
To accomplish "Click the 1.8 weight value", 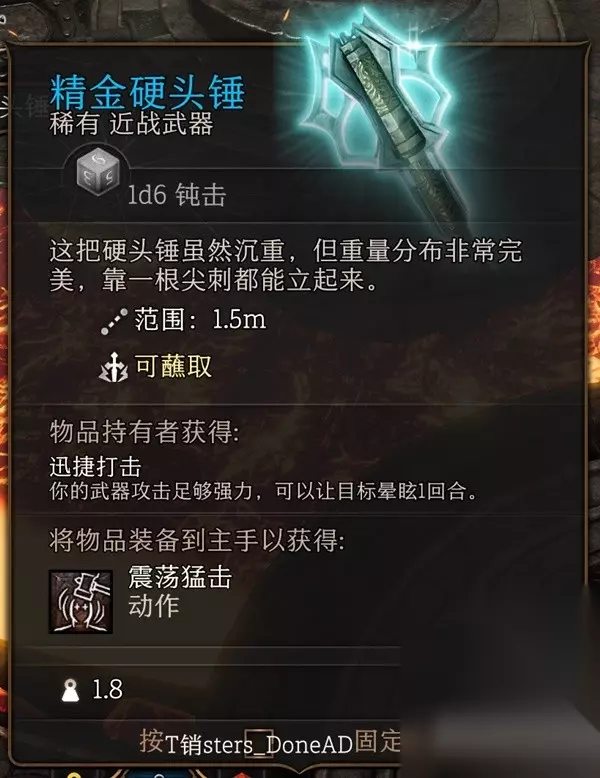I will click(107, 690).
